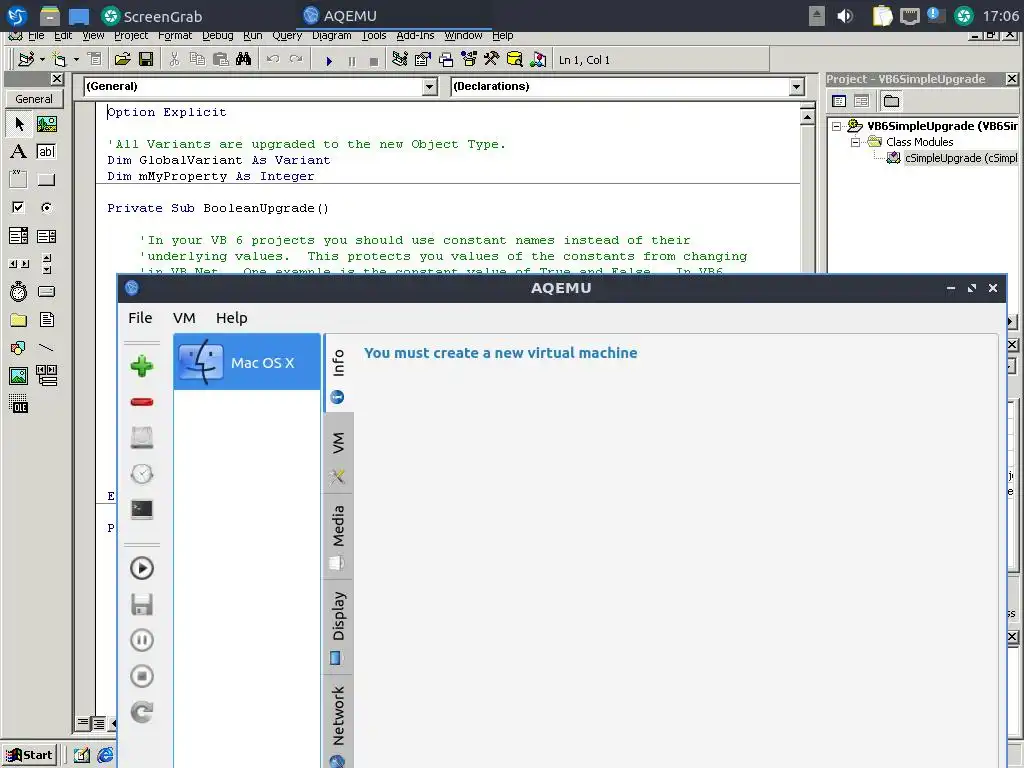1024x768 pixels.
Task: Switch to the Media tab in AQEMU
Action: click(338, 537)
